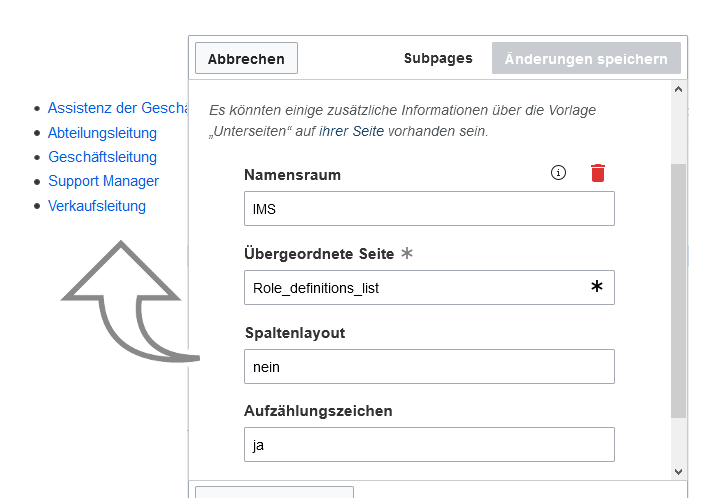Open the Verkaufsleitung page link
Image resolution: width=702 pixels, height=498 pixels.
point(97,206)
